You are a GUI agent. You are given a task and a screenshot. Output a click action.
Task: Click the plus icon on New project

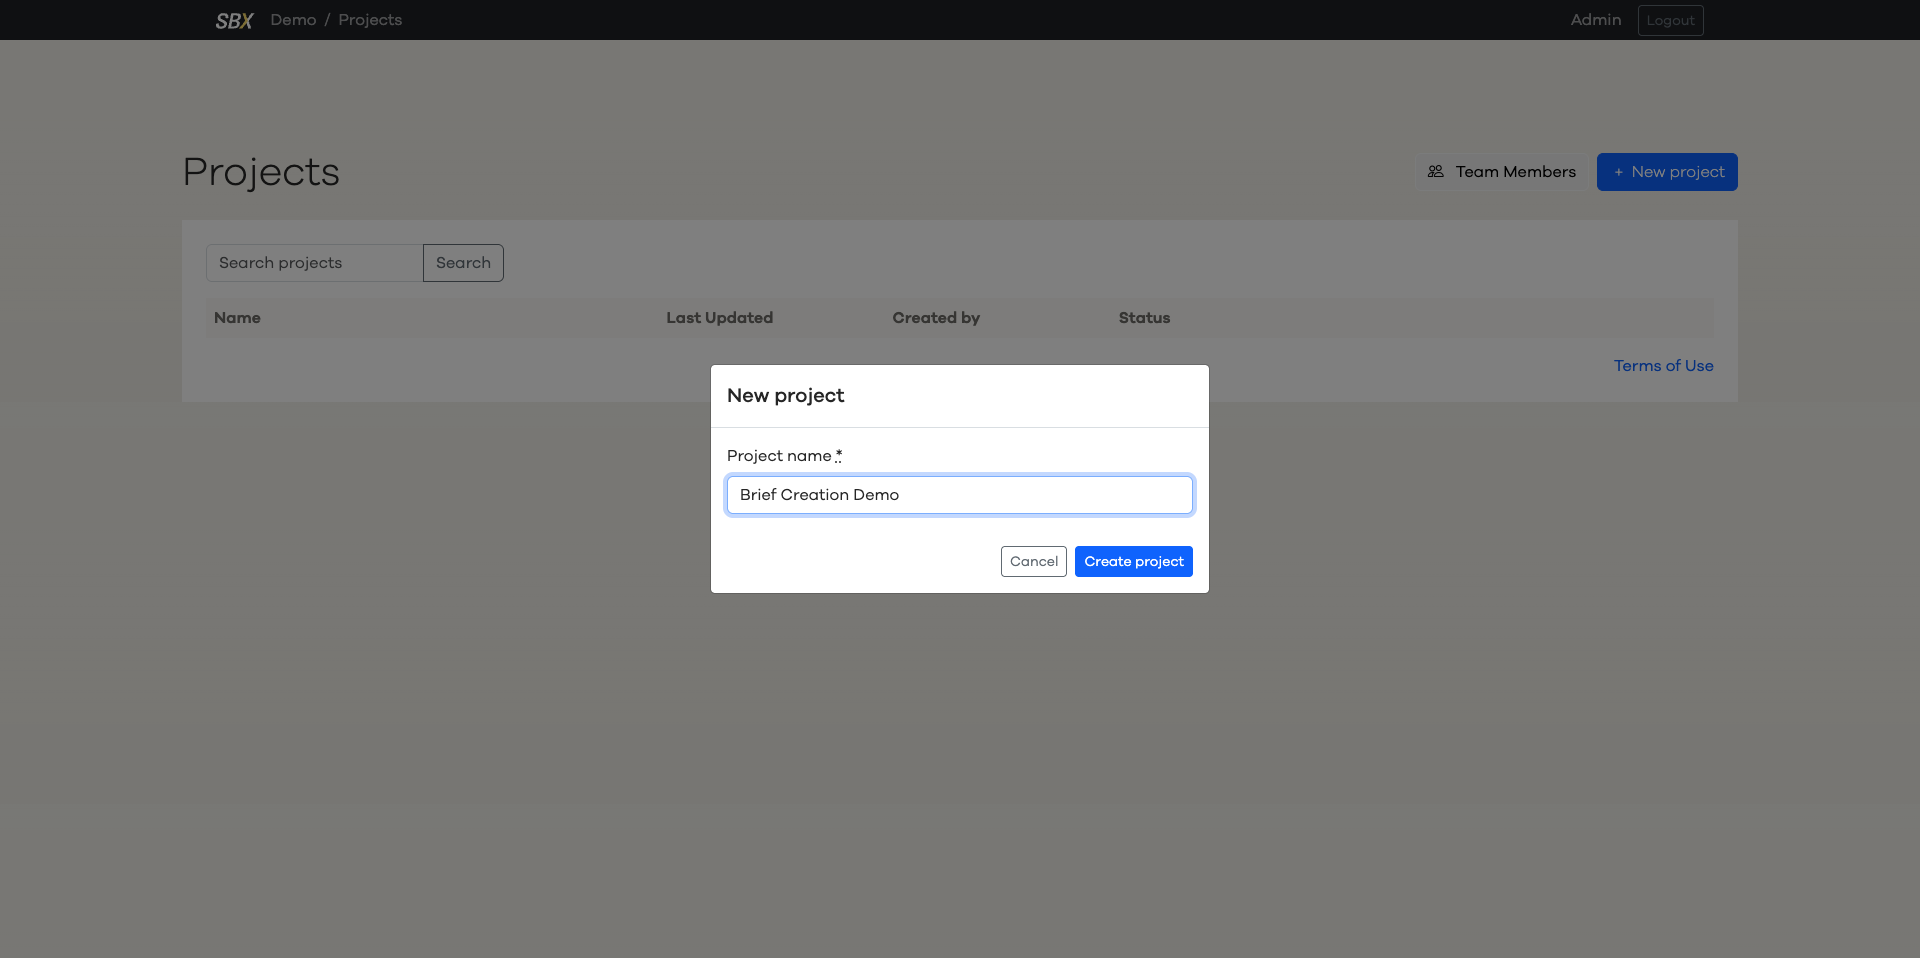(1618, 172)
